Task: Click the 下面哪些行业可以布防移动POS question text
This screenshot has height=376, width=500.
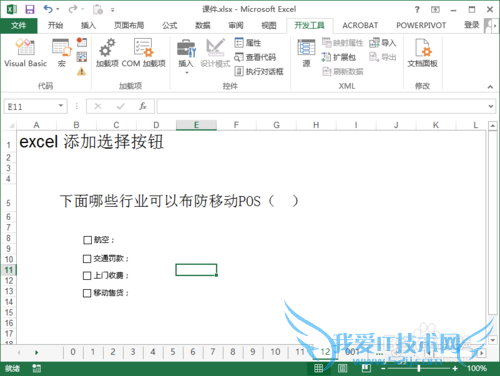Action: pos(179,201)
